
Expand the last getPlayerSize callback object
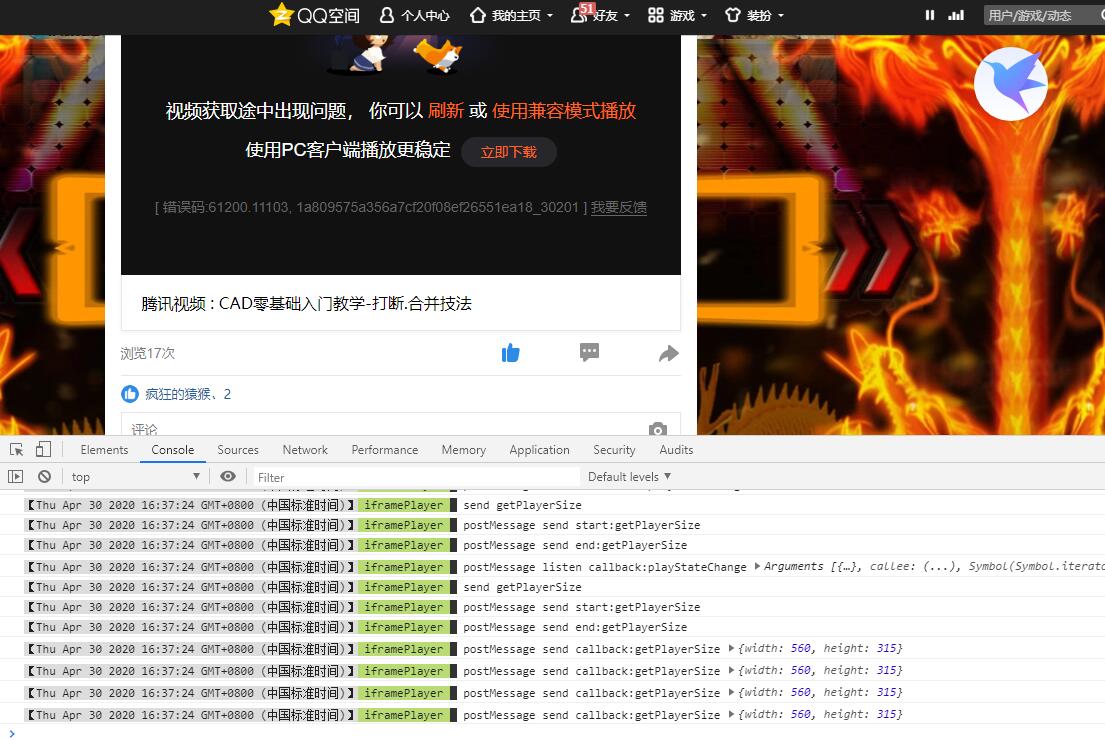[731, 714]
